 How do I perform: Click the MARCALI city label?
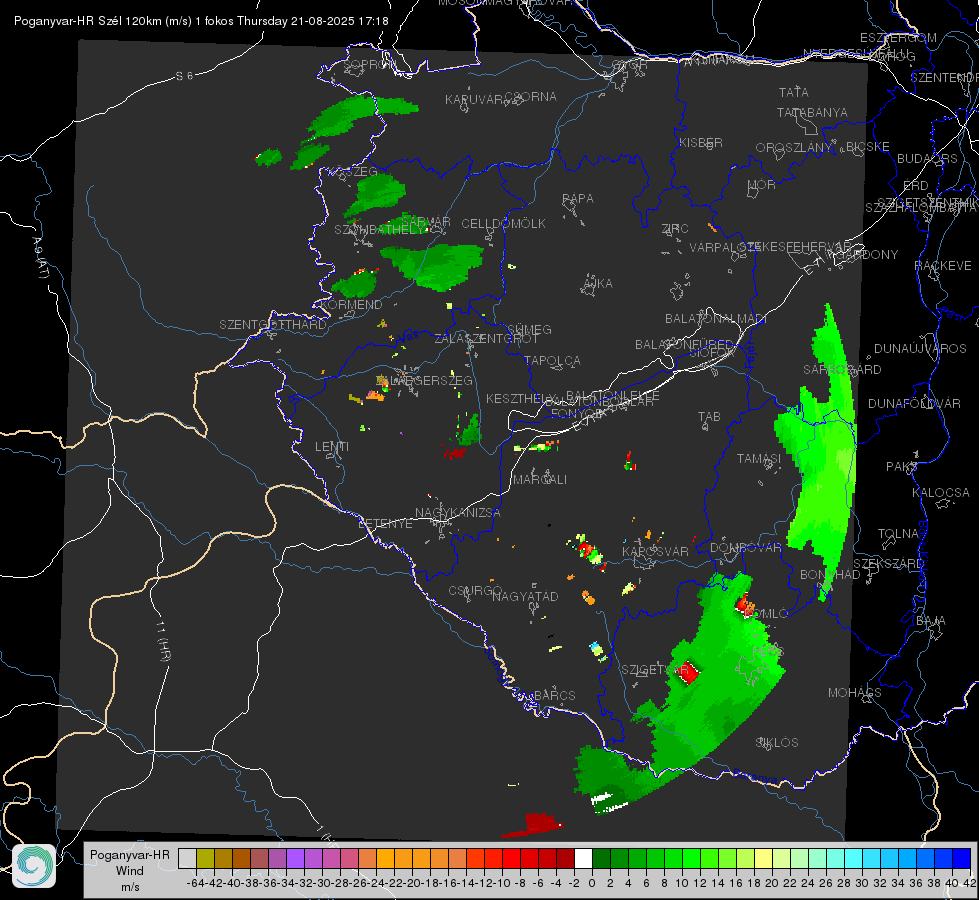(x=540, y=480)
